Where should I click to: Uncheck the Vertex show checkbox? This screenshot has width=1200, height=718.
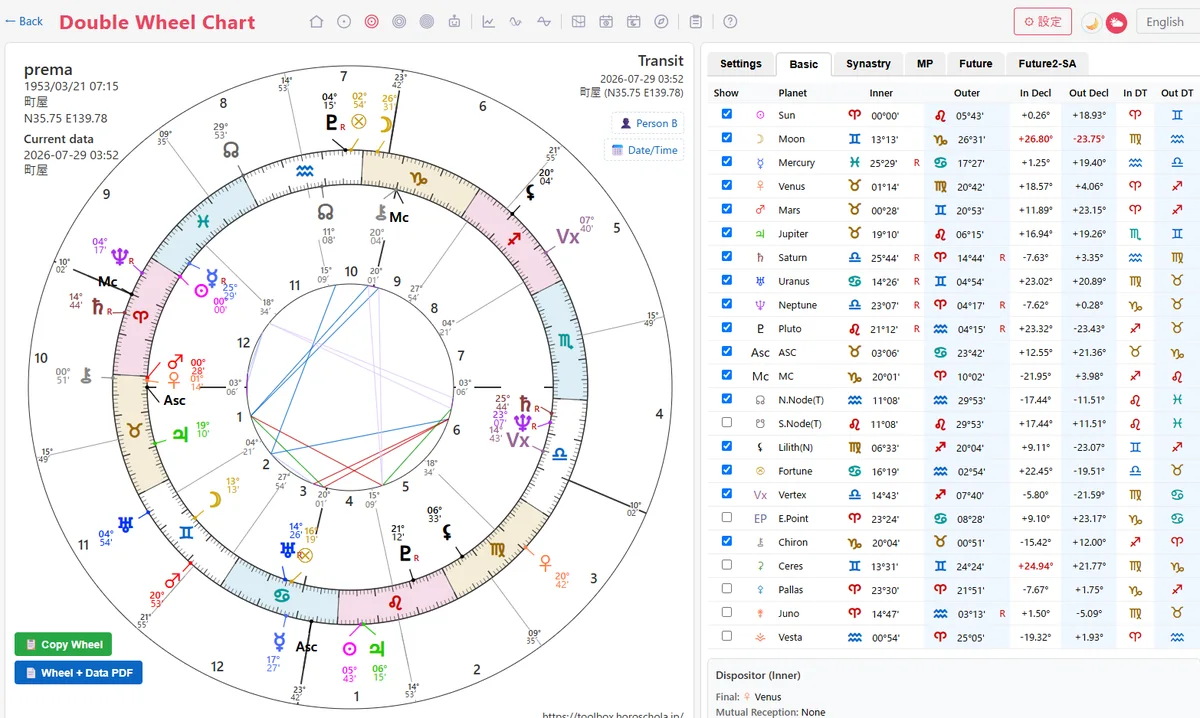(x=727, y=494)
